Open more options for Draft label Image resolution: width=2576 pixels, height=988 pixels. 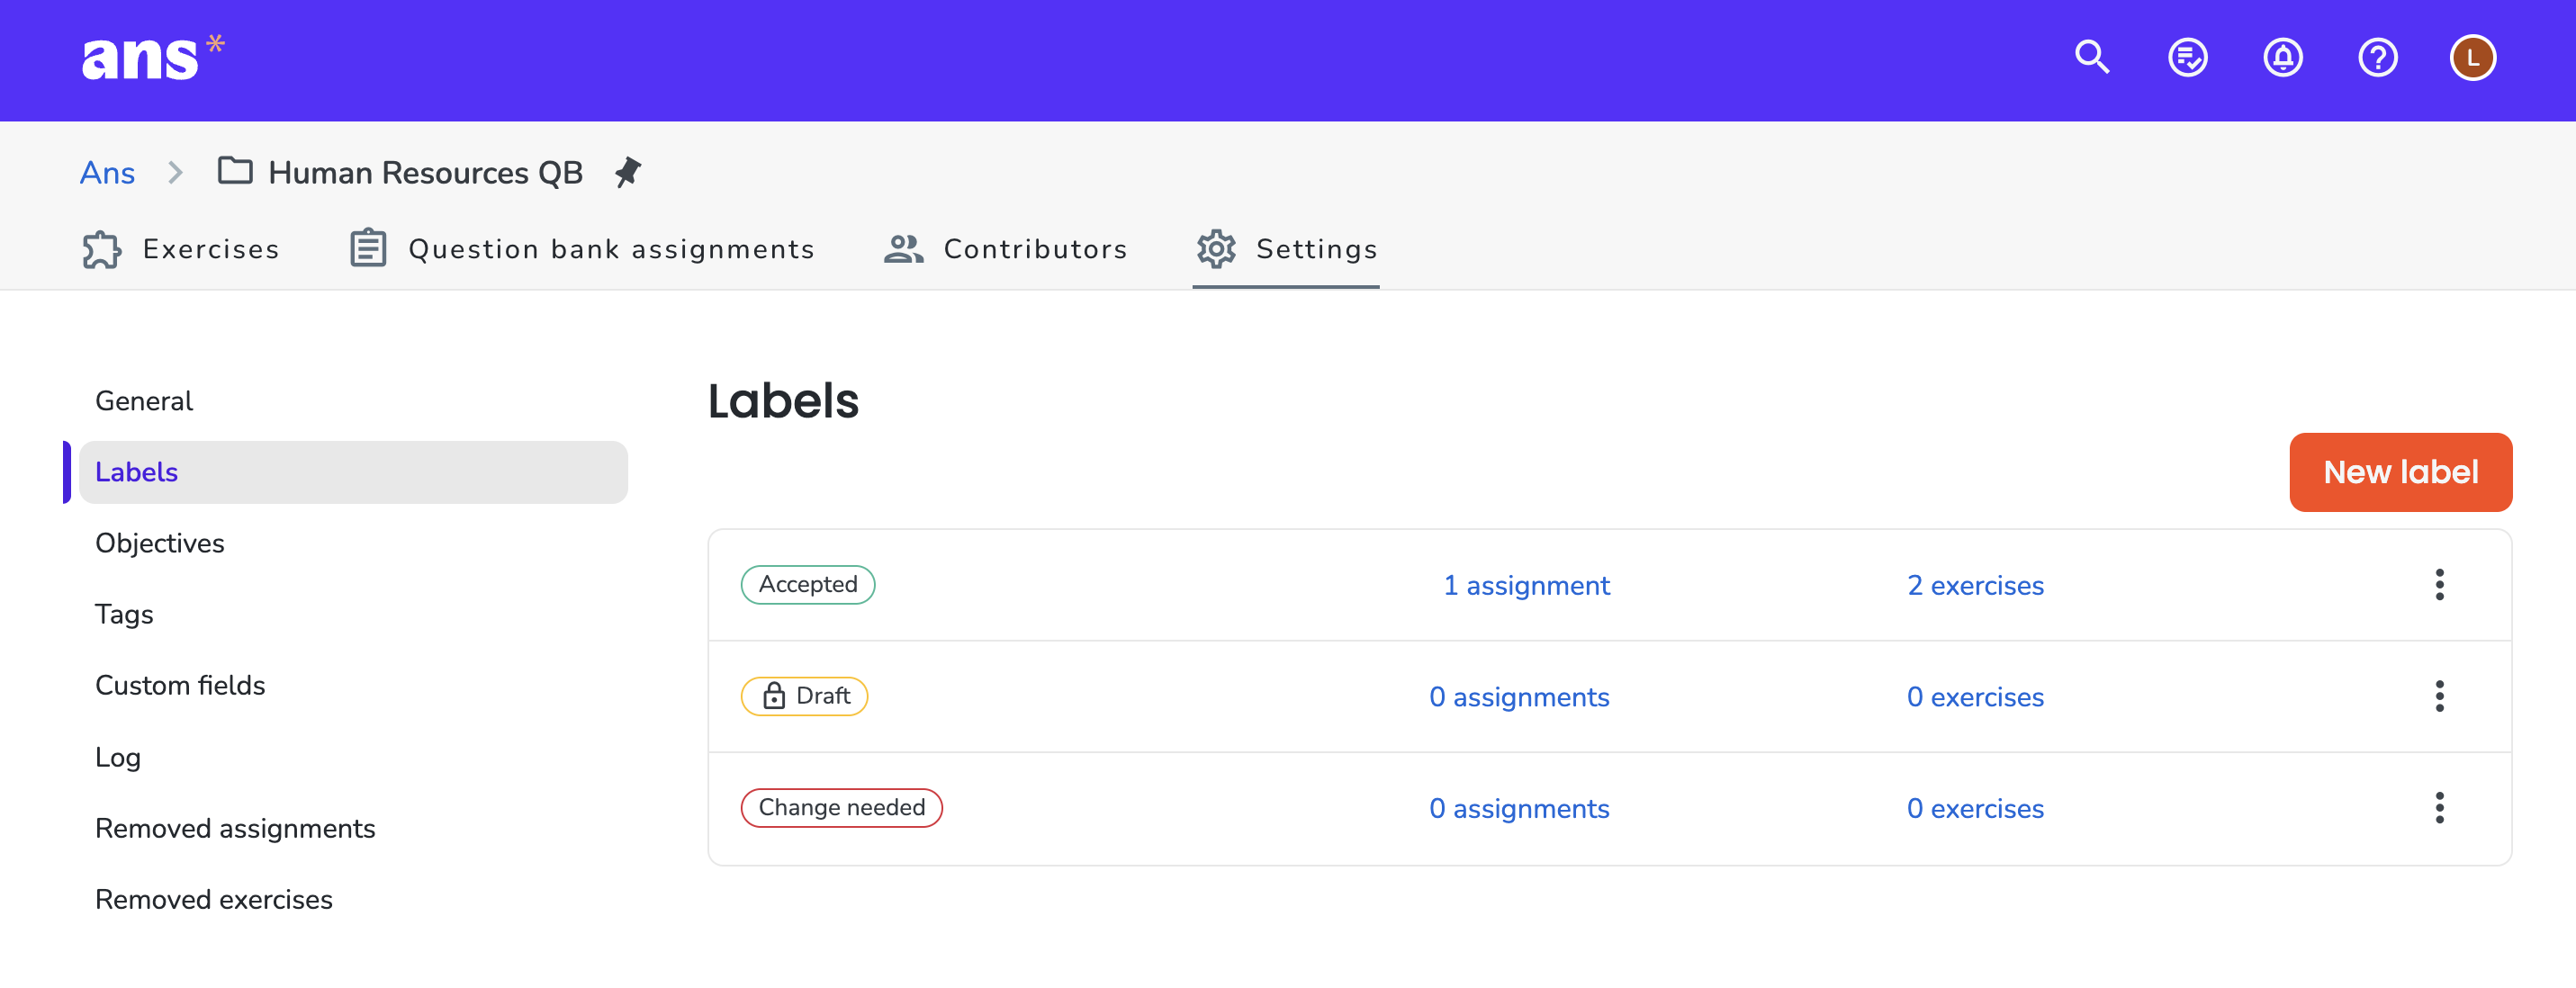coord(2439,696)
